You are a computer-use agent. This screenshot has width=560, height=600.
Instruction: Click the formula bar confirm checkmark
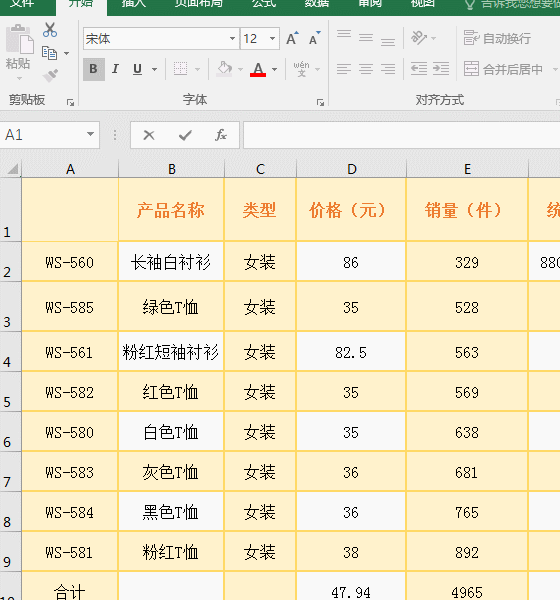coord(185,135)
